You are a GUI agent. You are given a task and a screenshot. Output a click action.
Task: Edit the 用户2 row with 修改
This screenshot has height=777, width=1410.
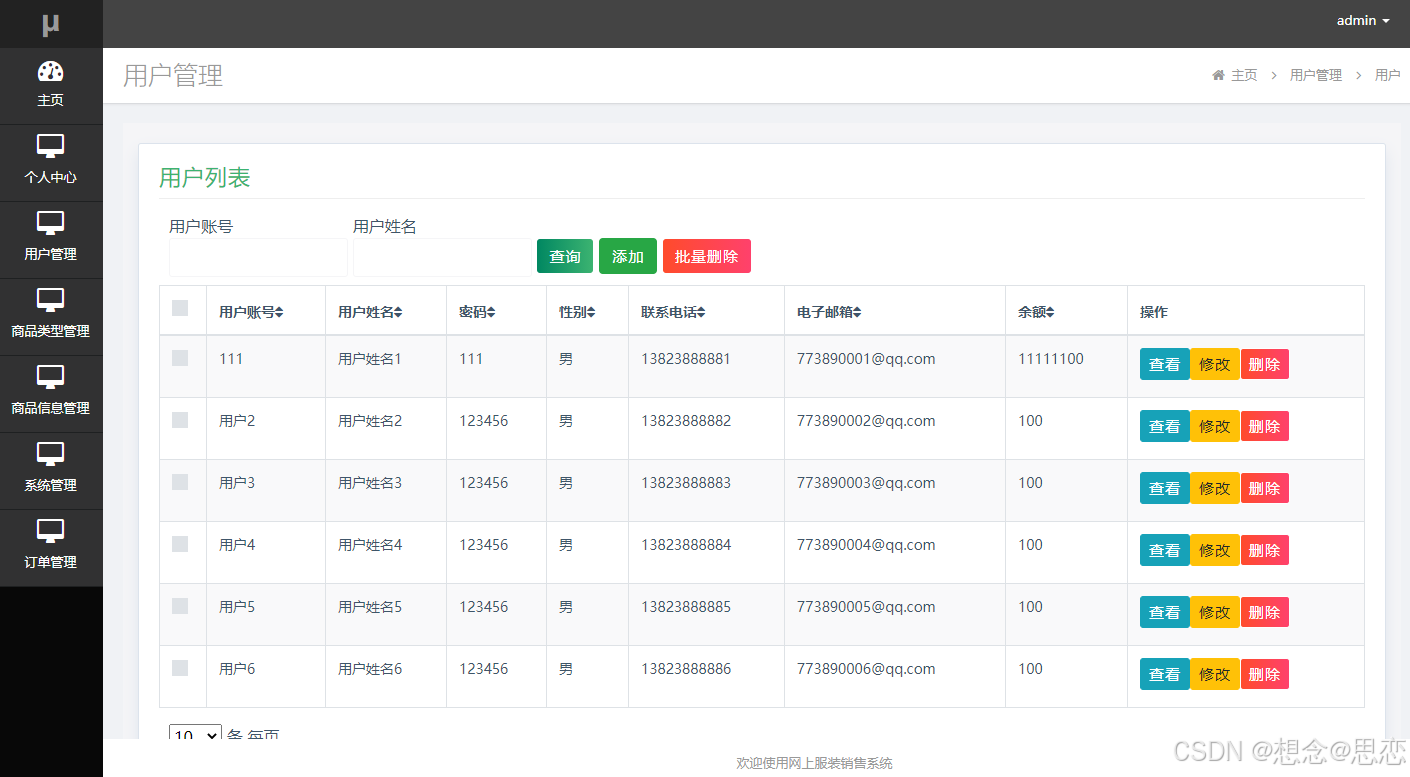(x=1215, y=426)
